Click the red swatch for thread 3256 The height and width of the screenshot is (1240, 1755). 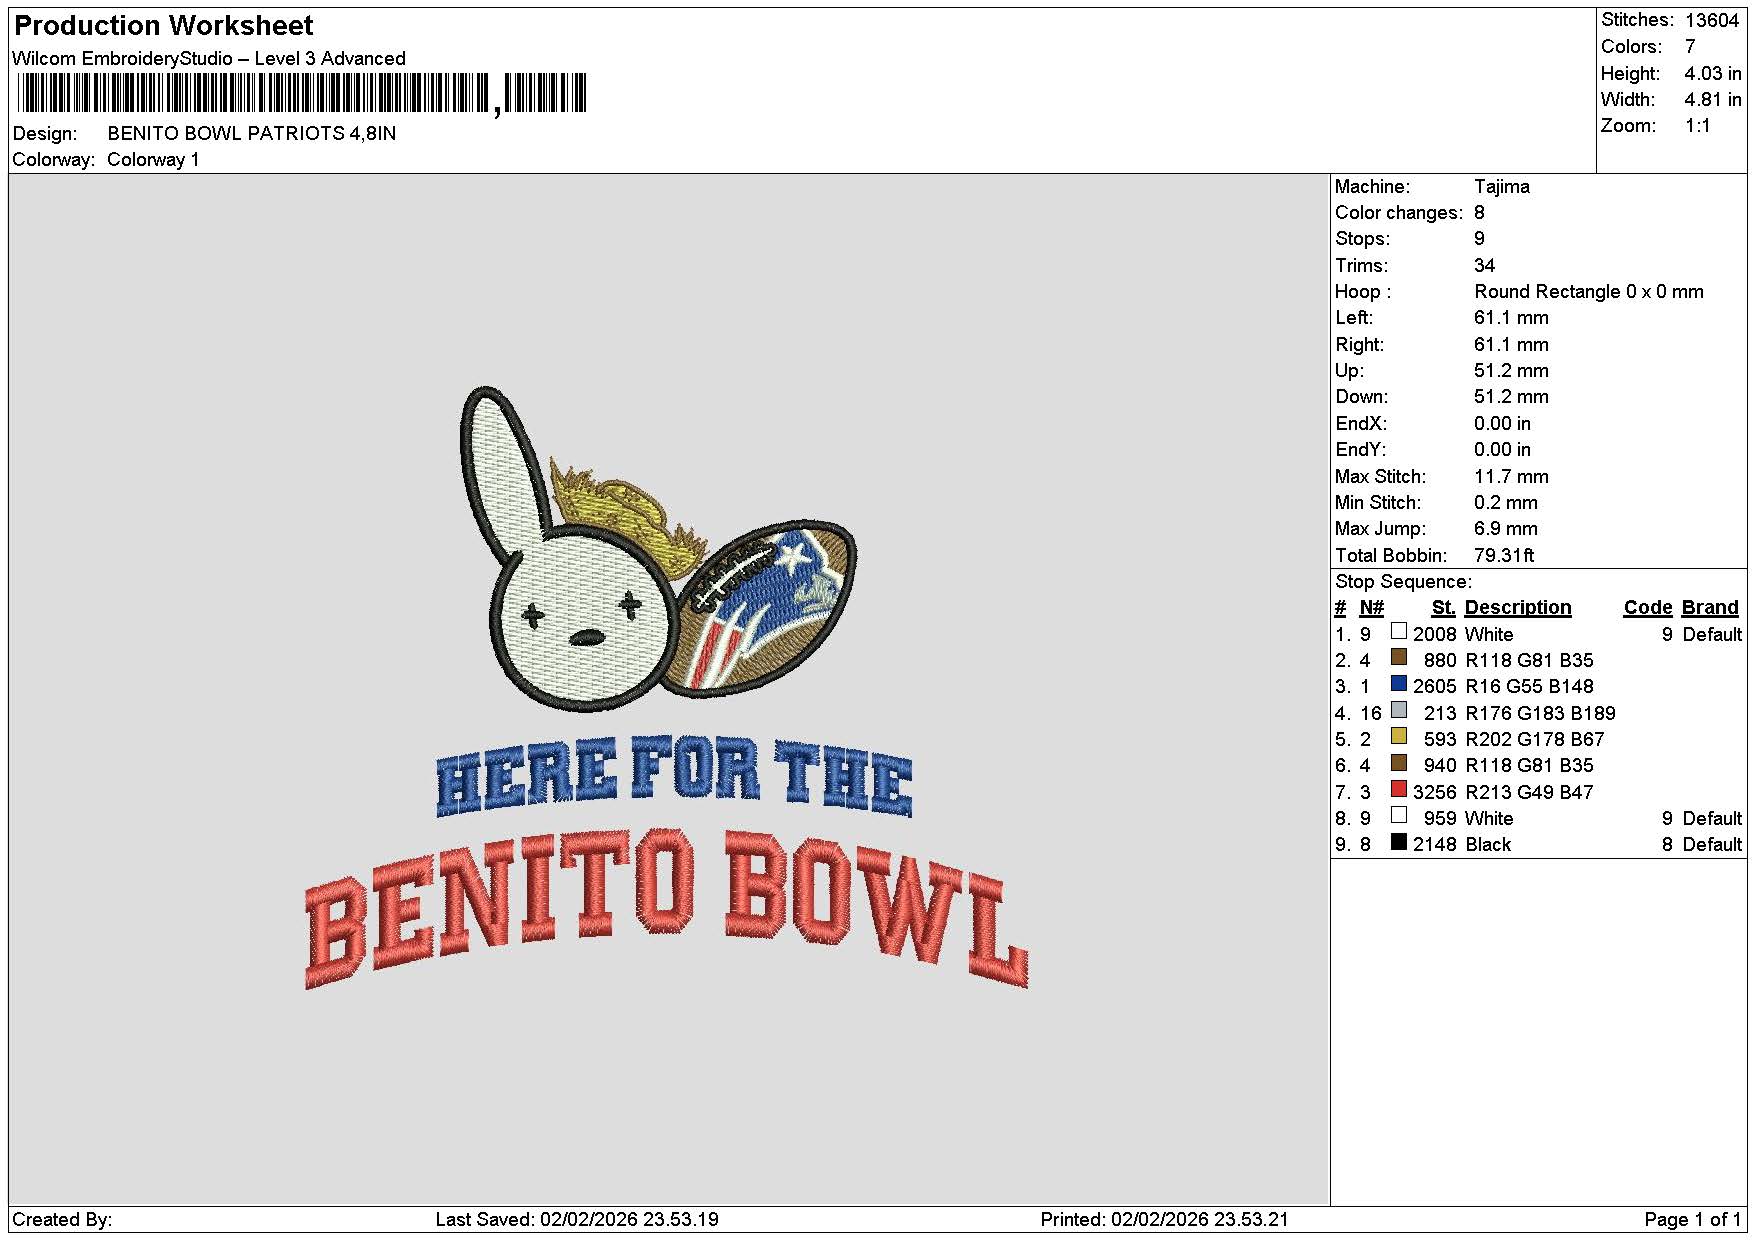[1399, 790]
